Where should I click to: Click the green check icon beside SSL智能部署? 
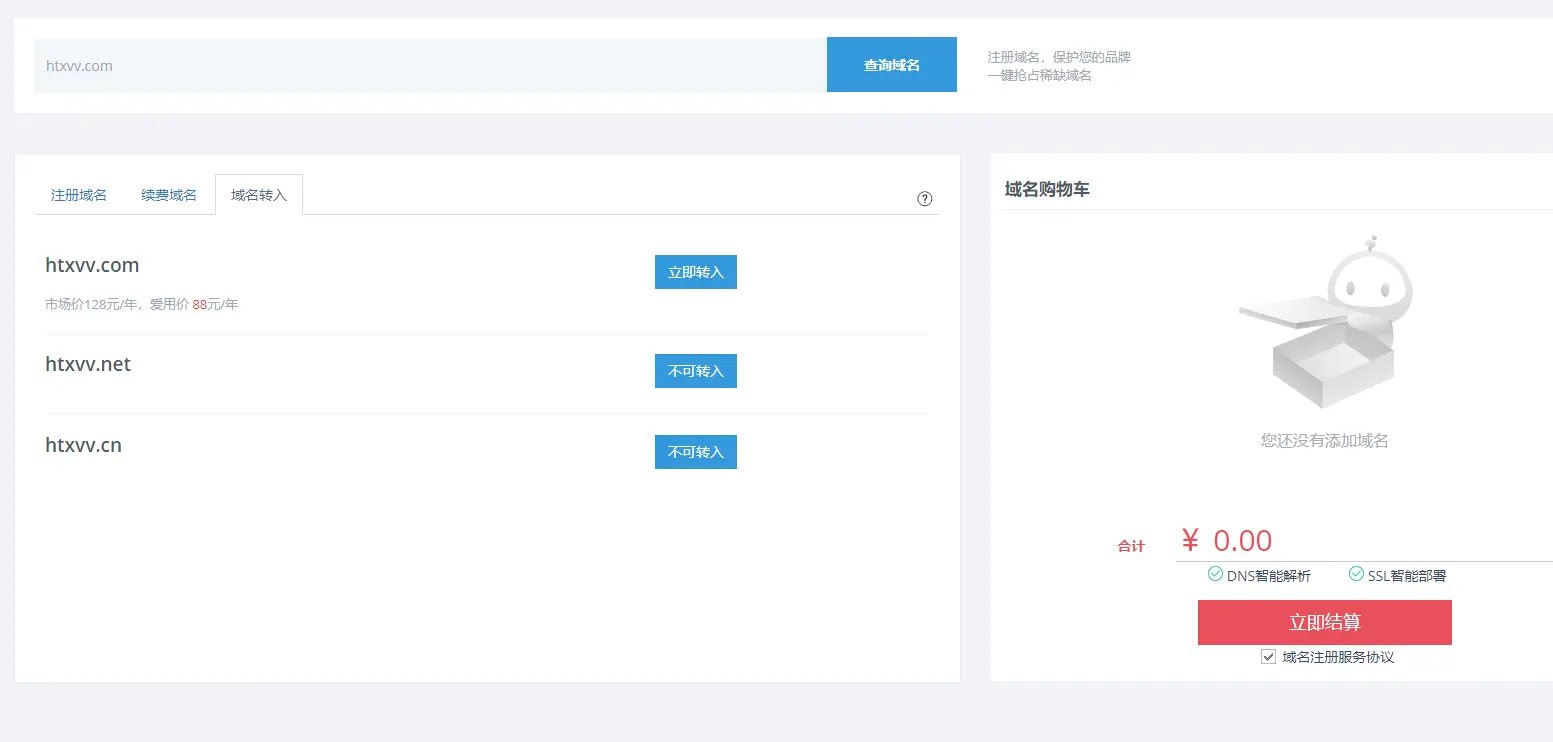click(1356, 574)
